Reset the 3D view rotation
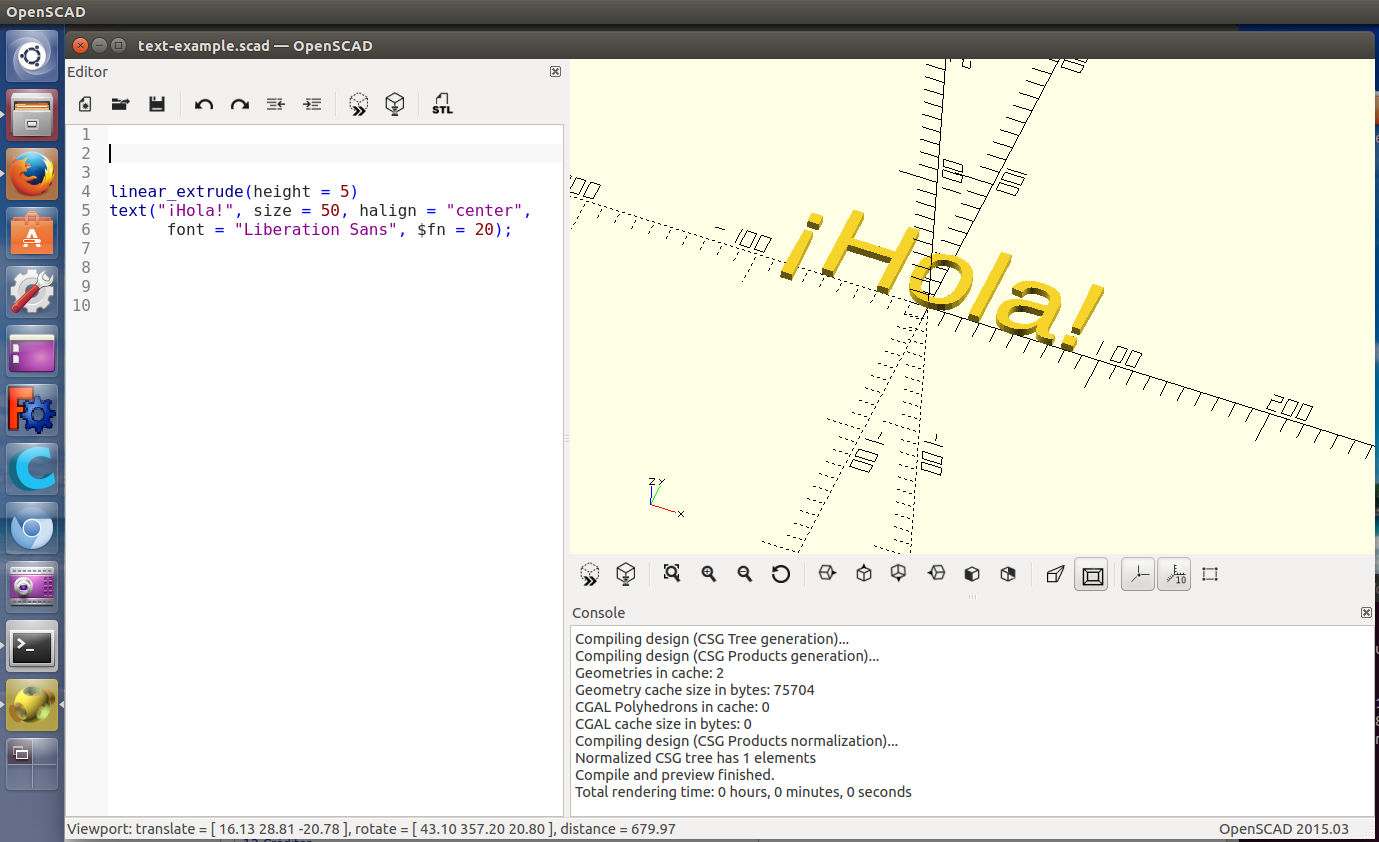 pos(781,574)
